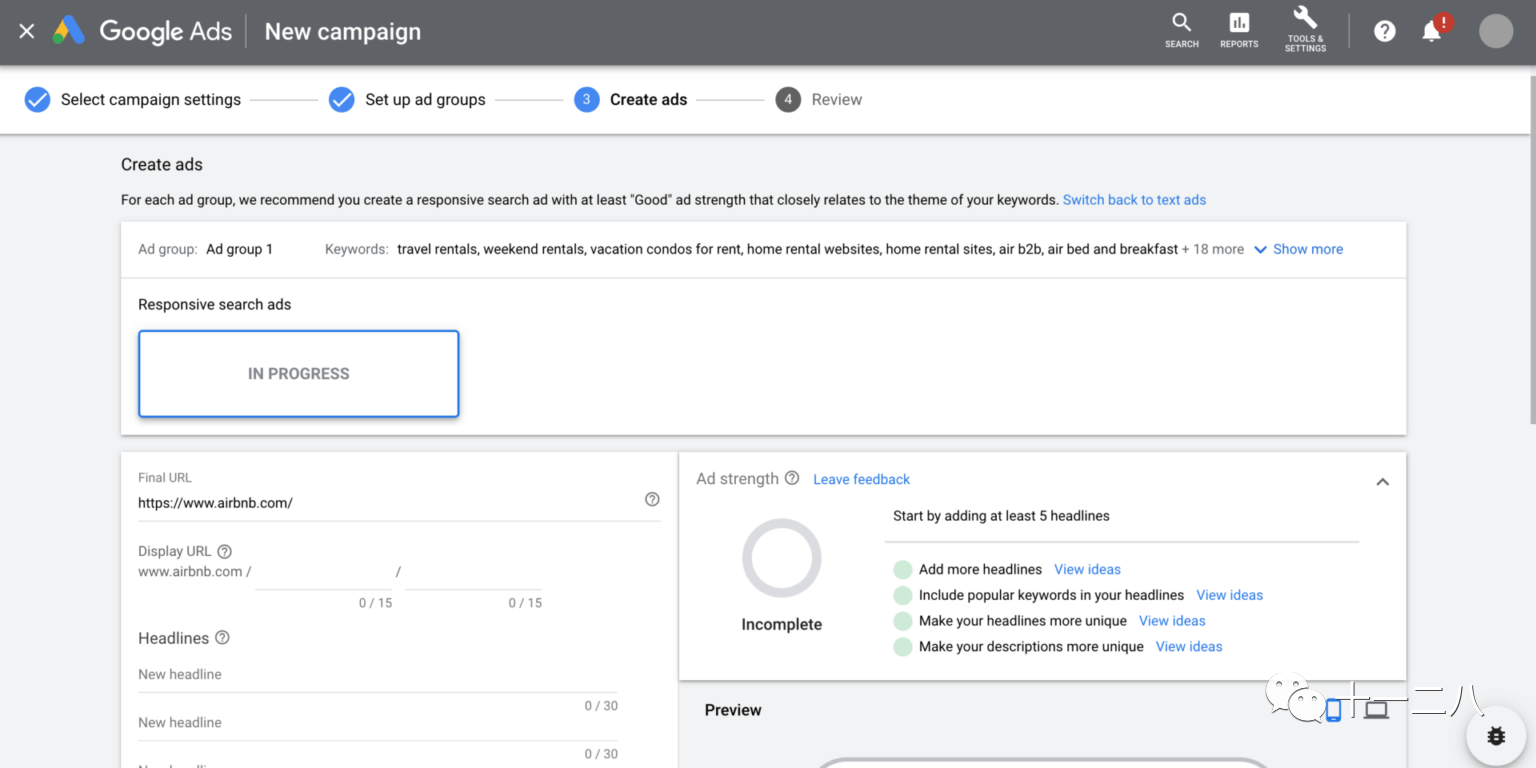Click the bug report icon button
The height and width of the screenshot is (768, 1536).
click(x=1495, y=736)
